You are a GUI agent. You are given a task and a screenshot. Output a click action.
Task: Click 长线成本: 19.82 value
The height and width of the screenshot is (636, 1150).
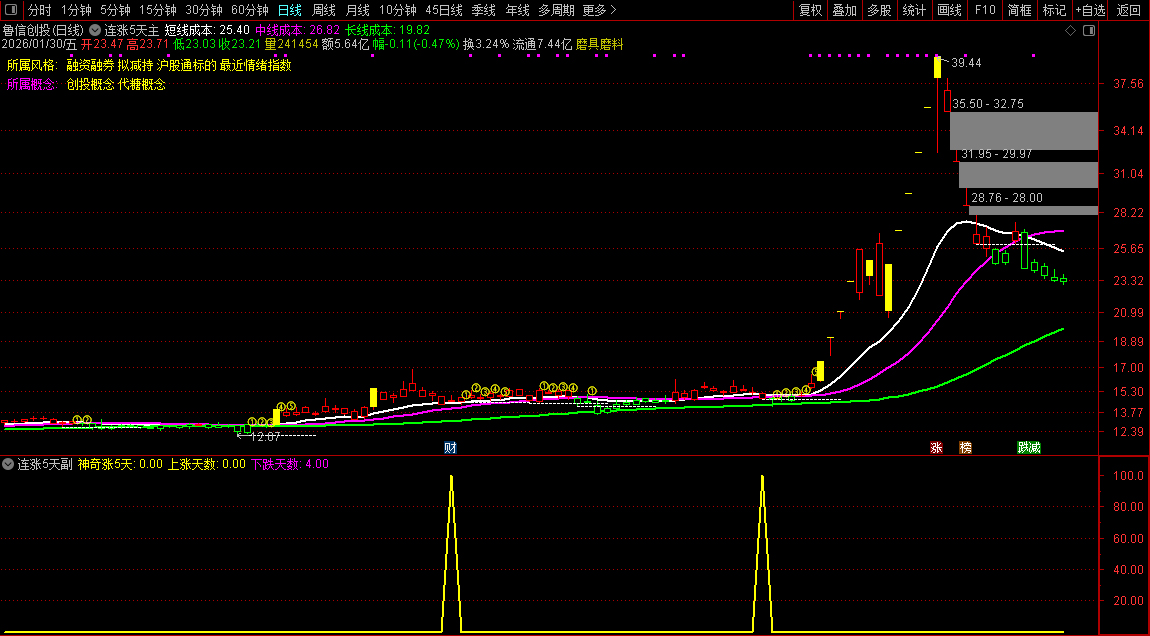coord(387,31)
